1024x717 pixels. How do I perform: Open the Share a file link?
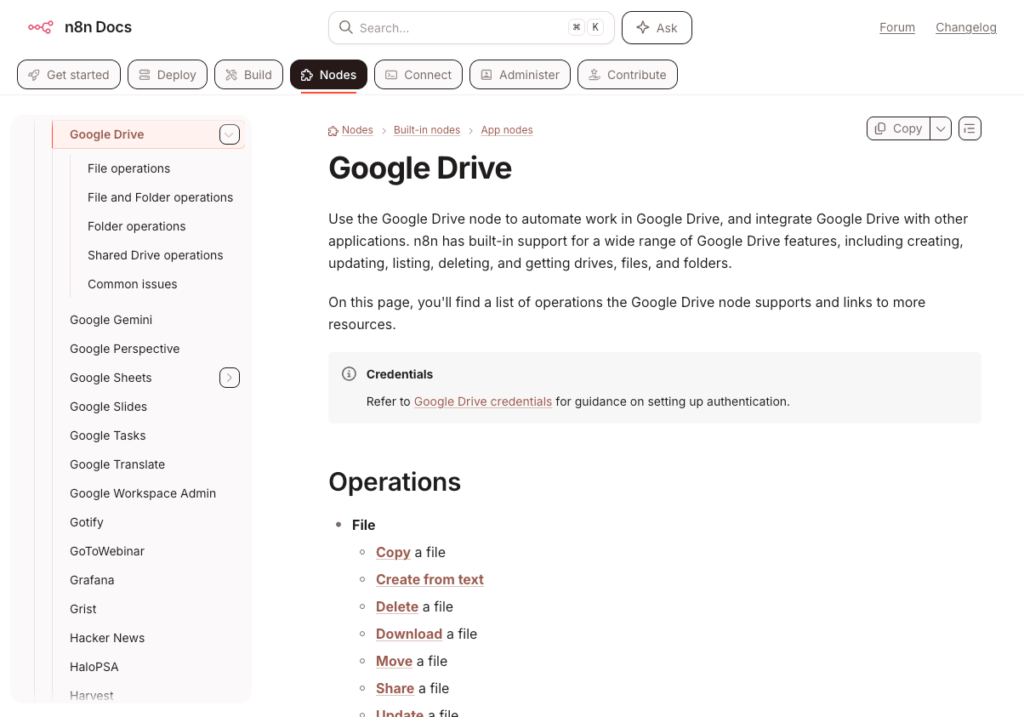pyautogui.click(x=395, y=688)
